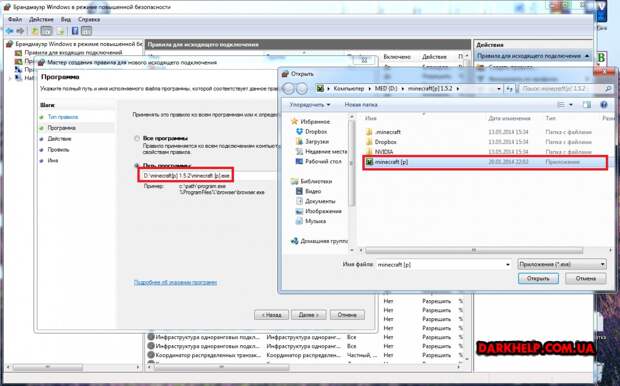The height and width of the screenshot is (386, 620).
Task: Open the Подробнее об указании программ link
Action: point(175,282)
